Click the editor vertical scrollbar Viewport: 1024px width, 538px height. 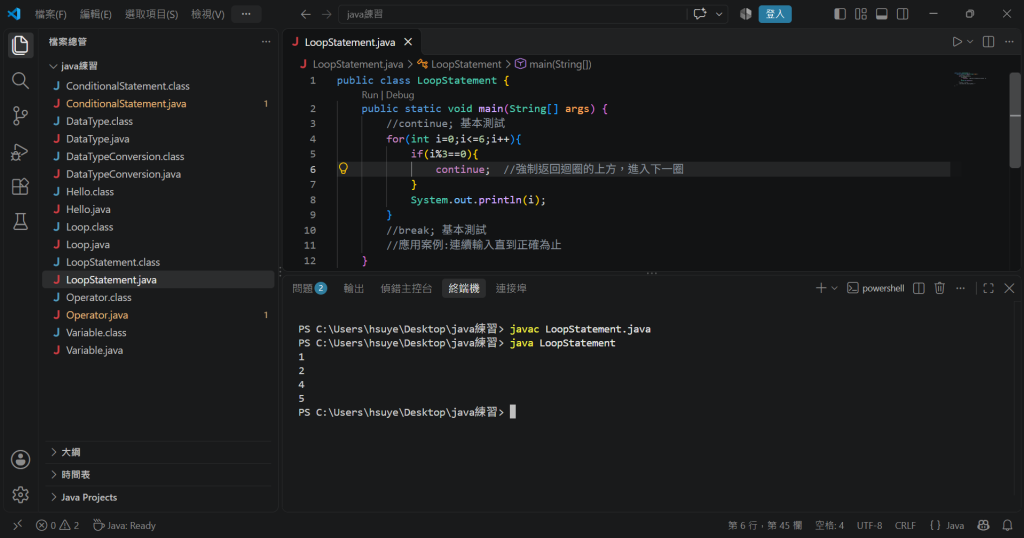point(1015,120)
